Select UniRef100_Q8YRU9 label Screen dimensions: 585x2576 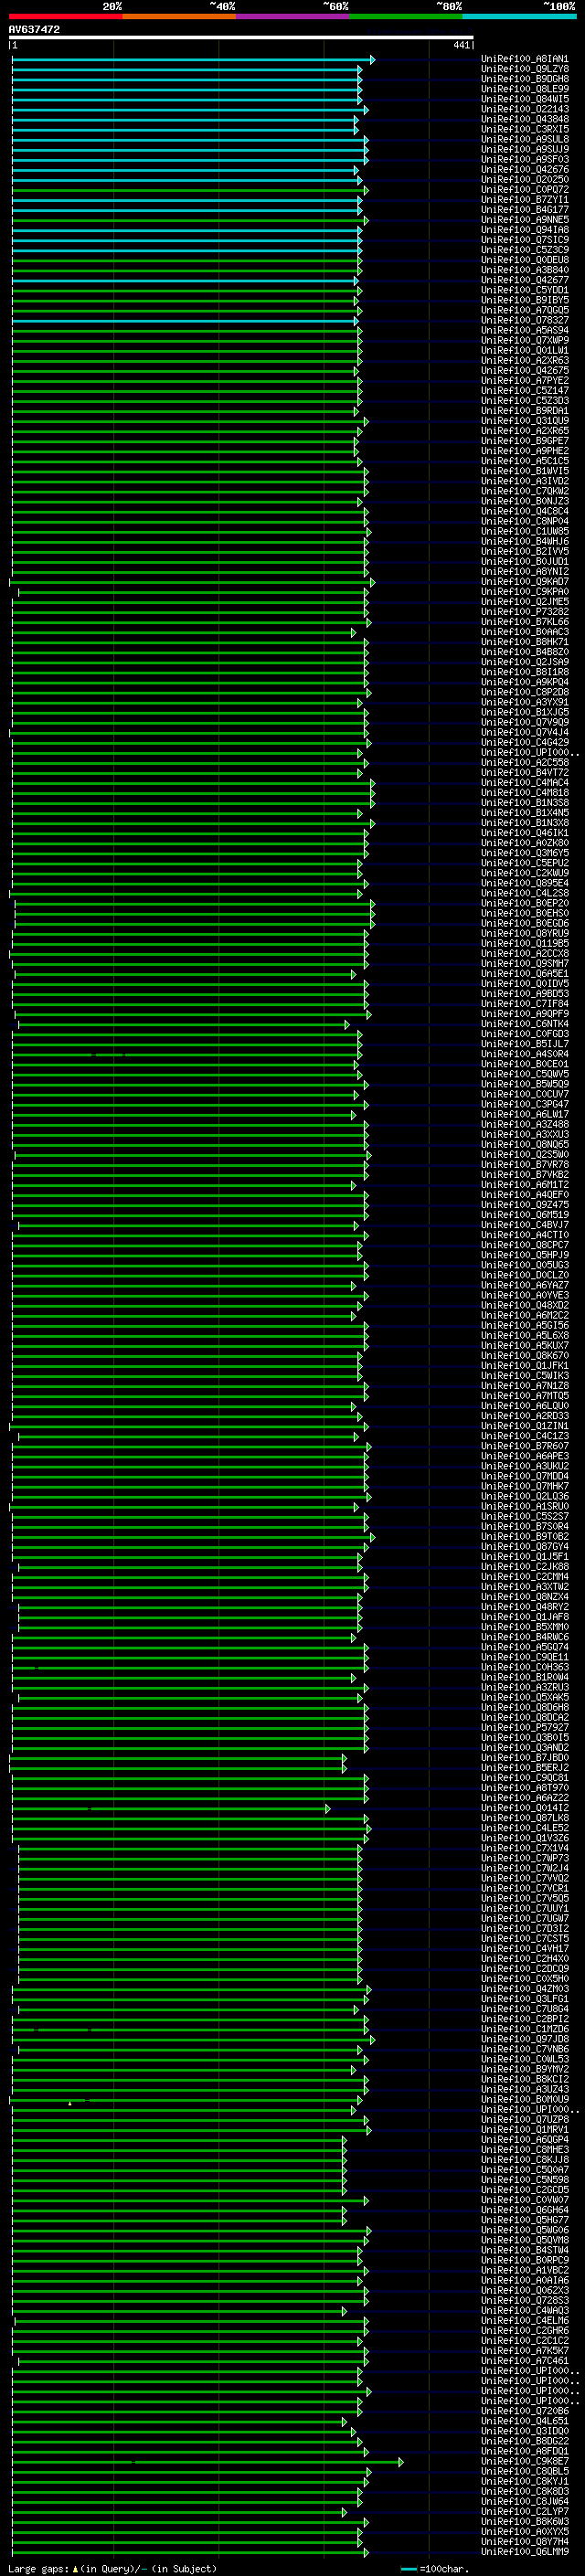coord(525,933)
